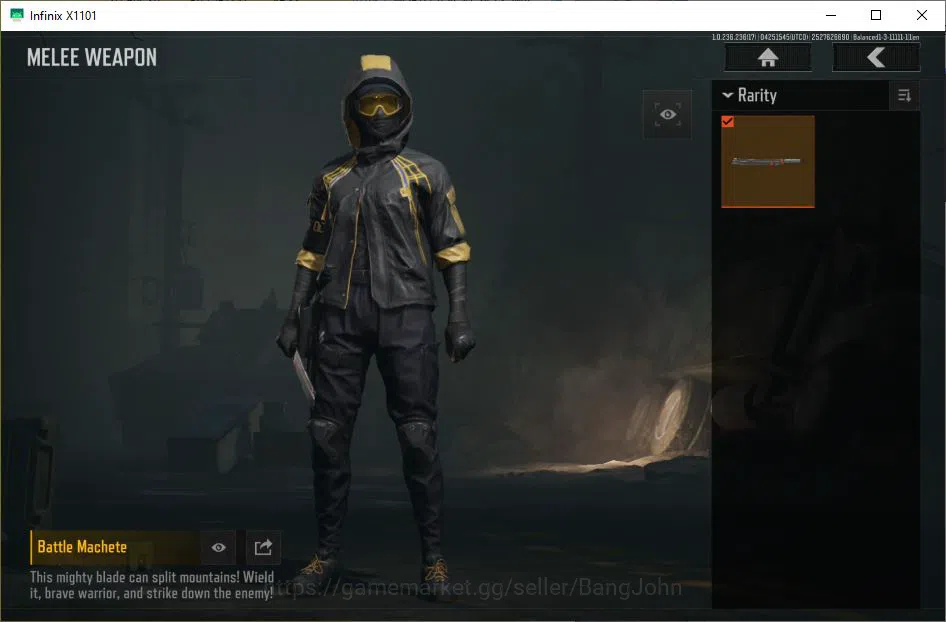This screenshot has width=946, height=622.
Task: Go back using the arrow button
Action: click(x=876, y=58)
